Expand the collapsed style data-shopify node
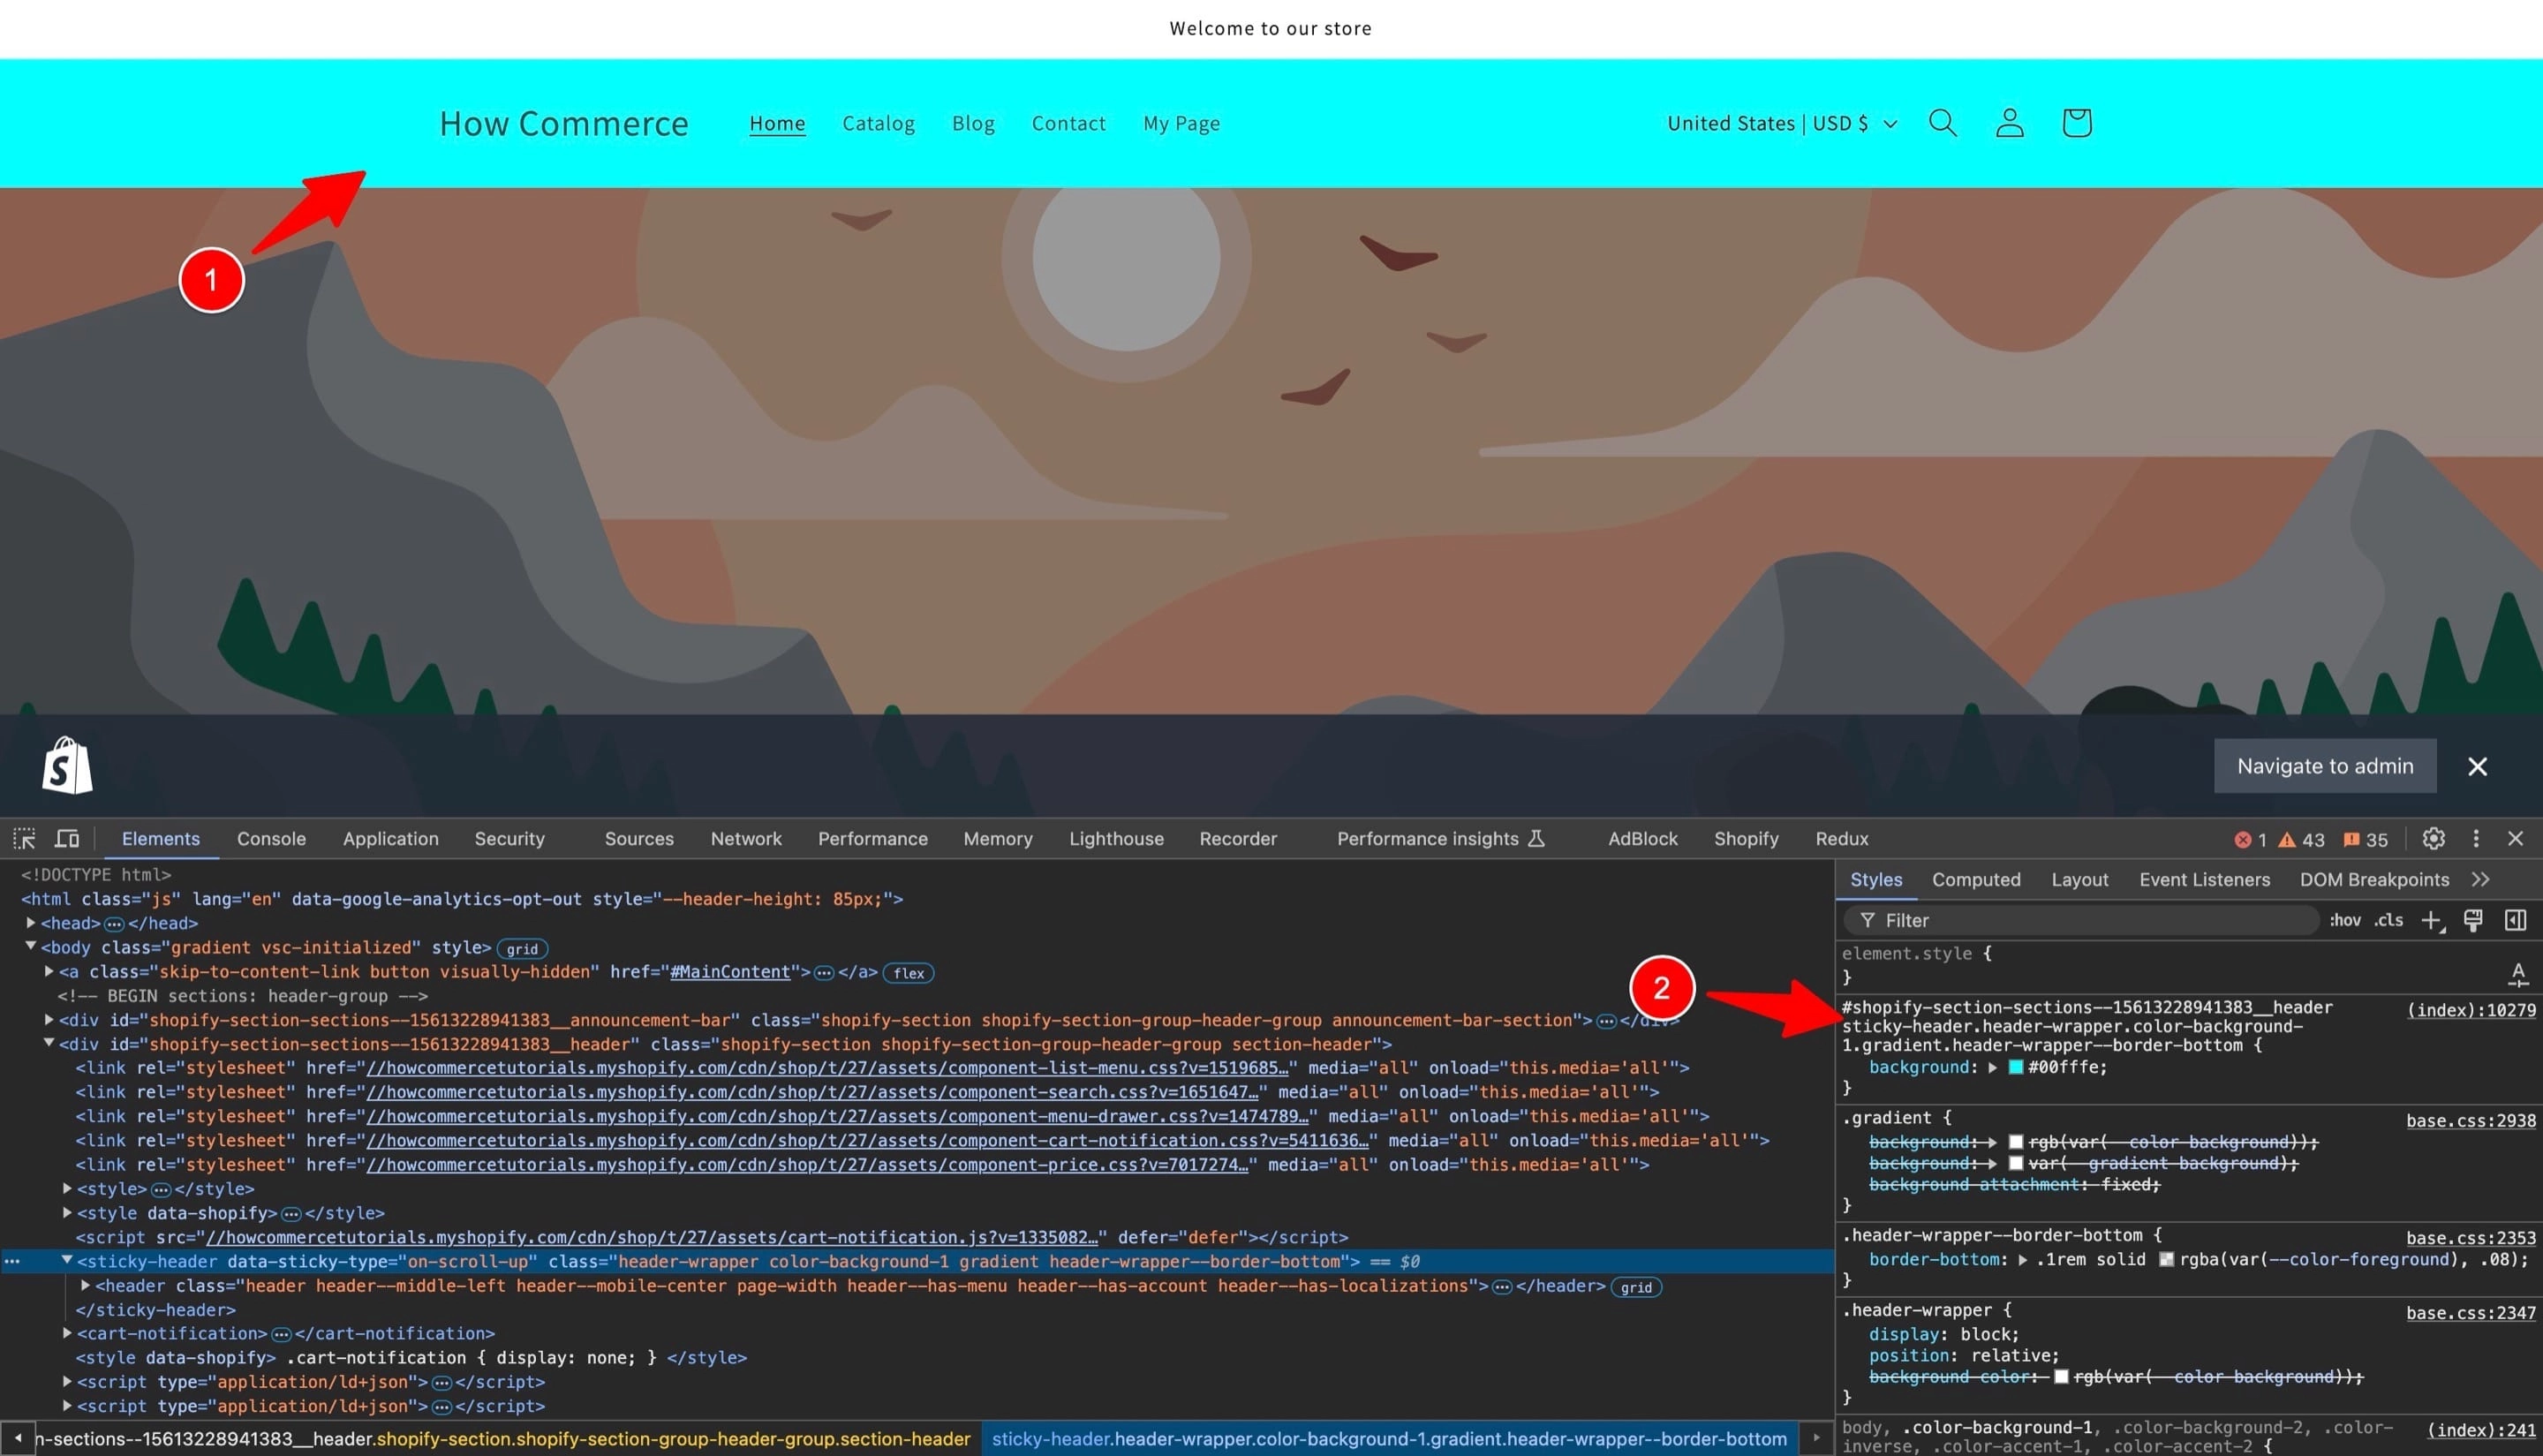2543x1456 pixels. click(x=67, y=1212)
